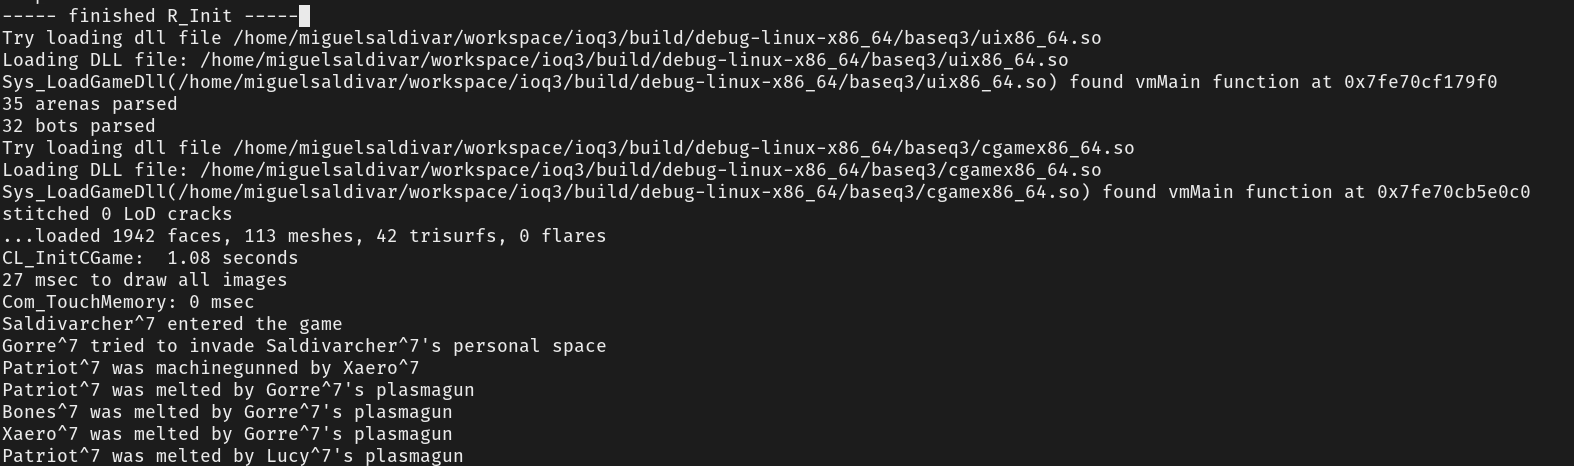Click the 'loaded 1942 faces' line
The image size is (1574, 466).
(304, 236)
